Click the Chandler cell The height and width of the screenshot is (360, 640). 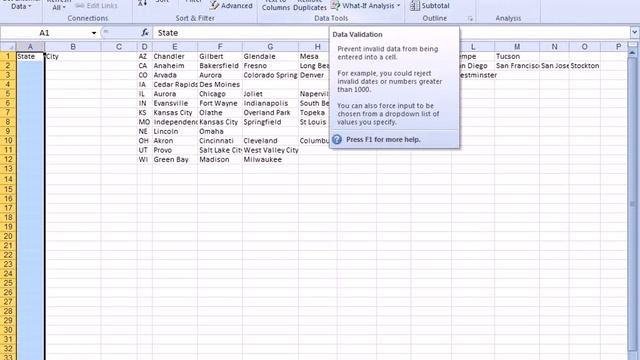coord(175,56)
